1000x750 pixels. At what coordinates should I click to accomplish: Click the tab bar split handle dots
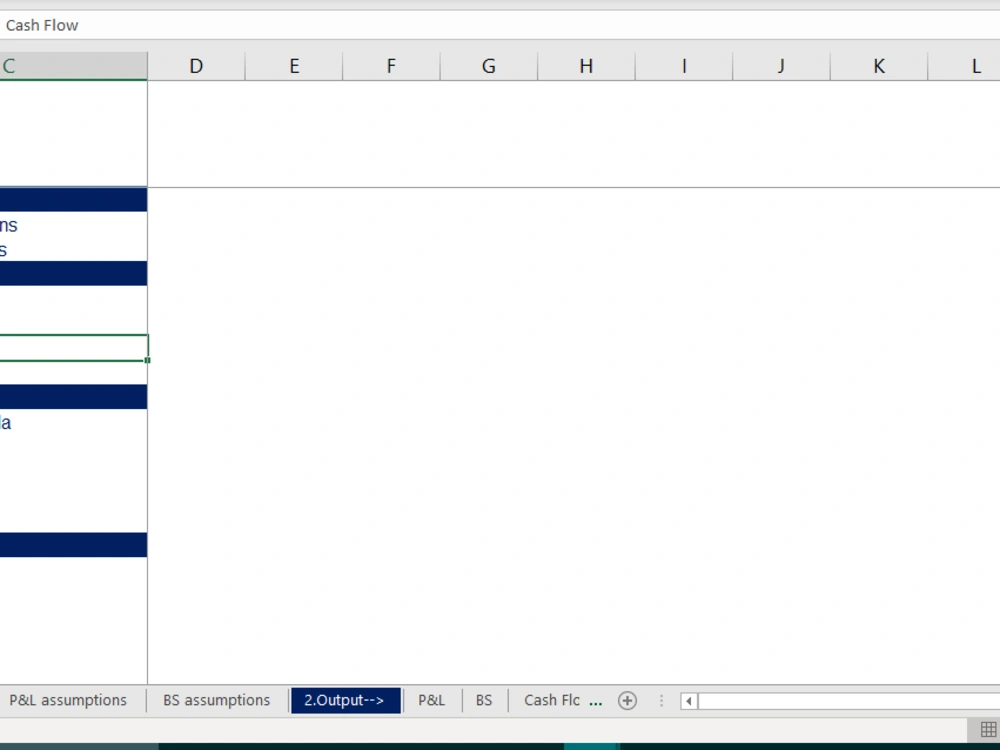point(661,701)
